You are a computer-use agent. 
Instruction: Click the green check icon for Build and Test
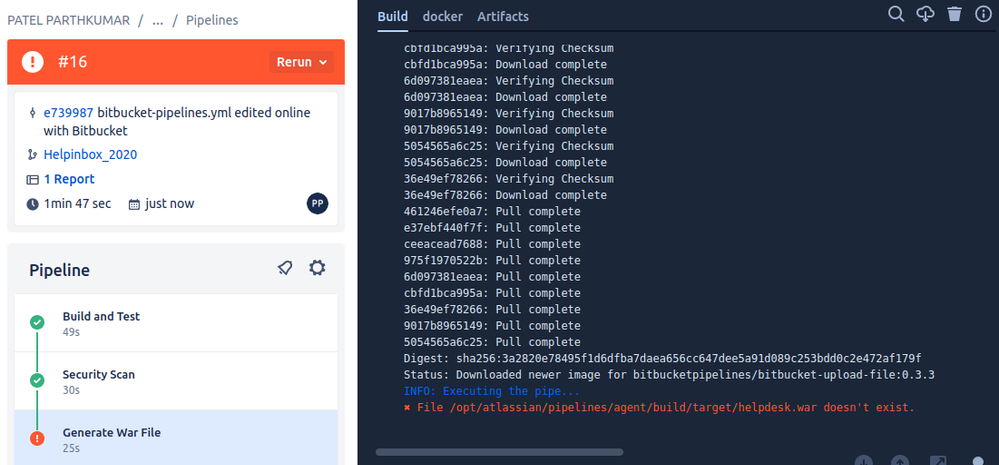[37, 322]
